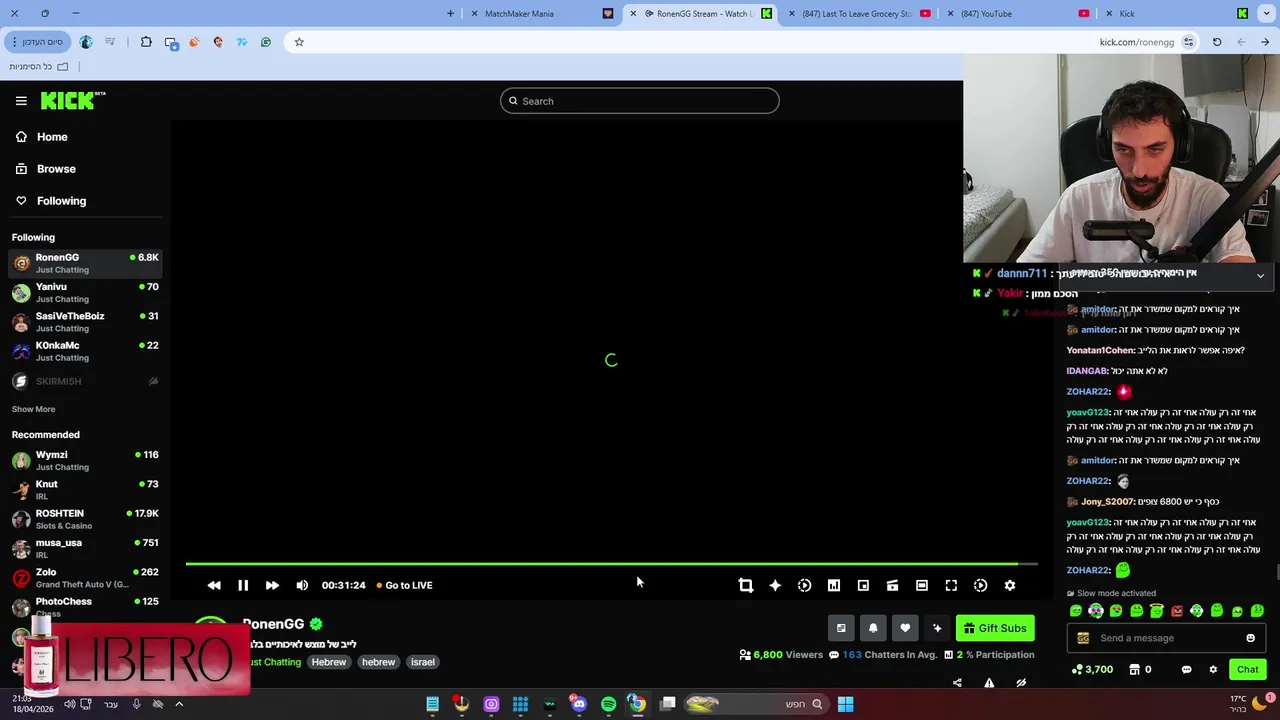The width and height of the screenshot is (1280, 720).
Task: Open chat settings gear
Action: pyautogui.click(x=1213, y=670)
